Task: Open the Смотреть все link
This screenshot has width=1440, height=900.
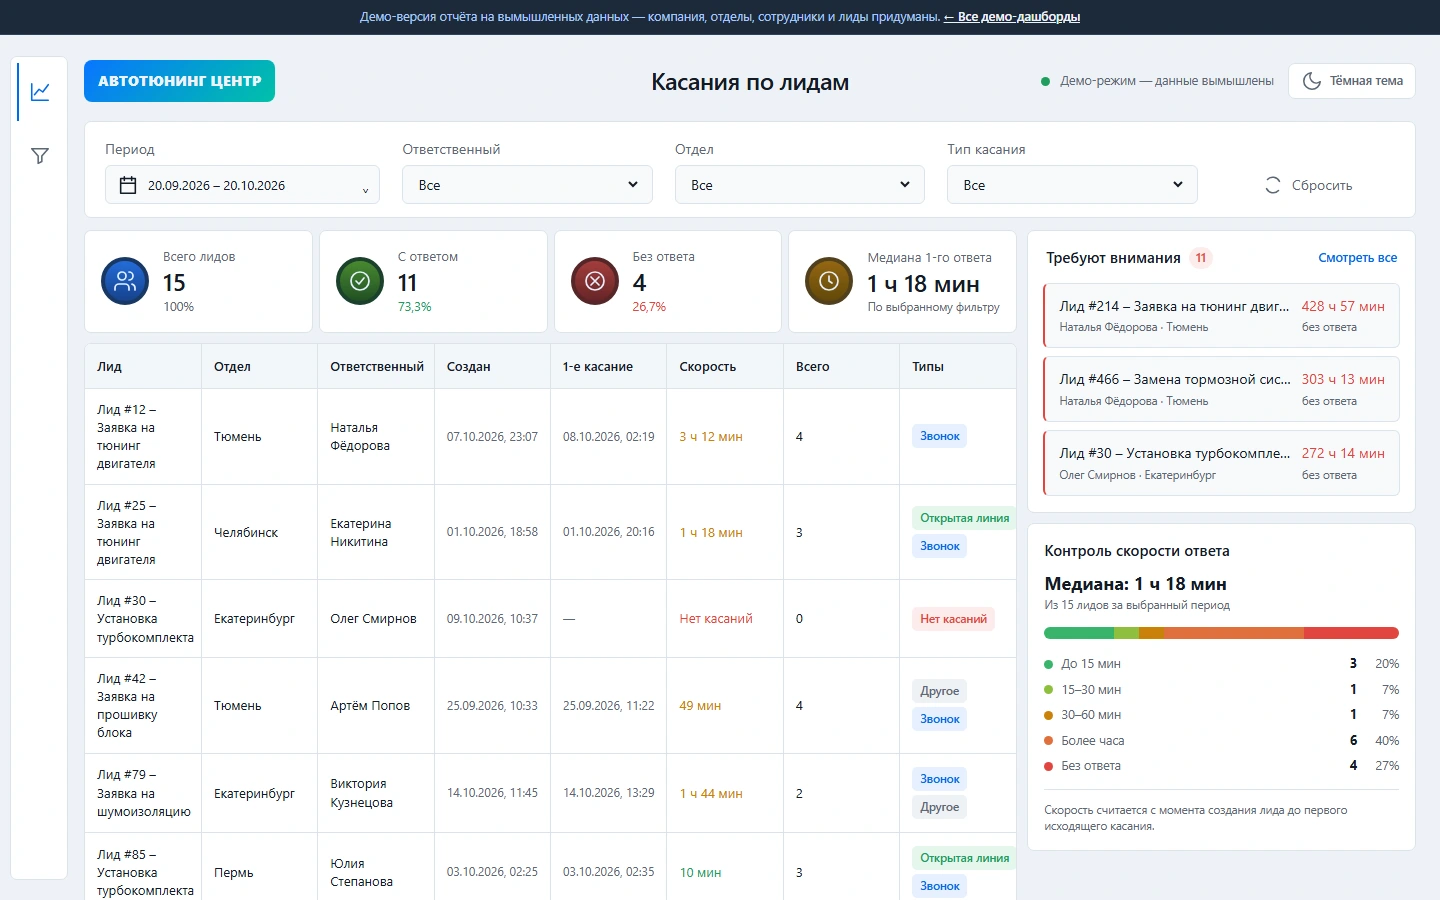Action: point(1358,258)
